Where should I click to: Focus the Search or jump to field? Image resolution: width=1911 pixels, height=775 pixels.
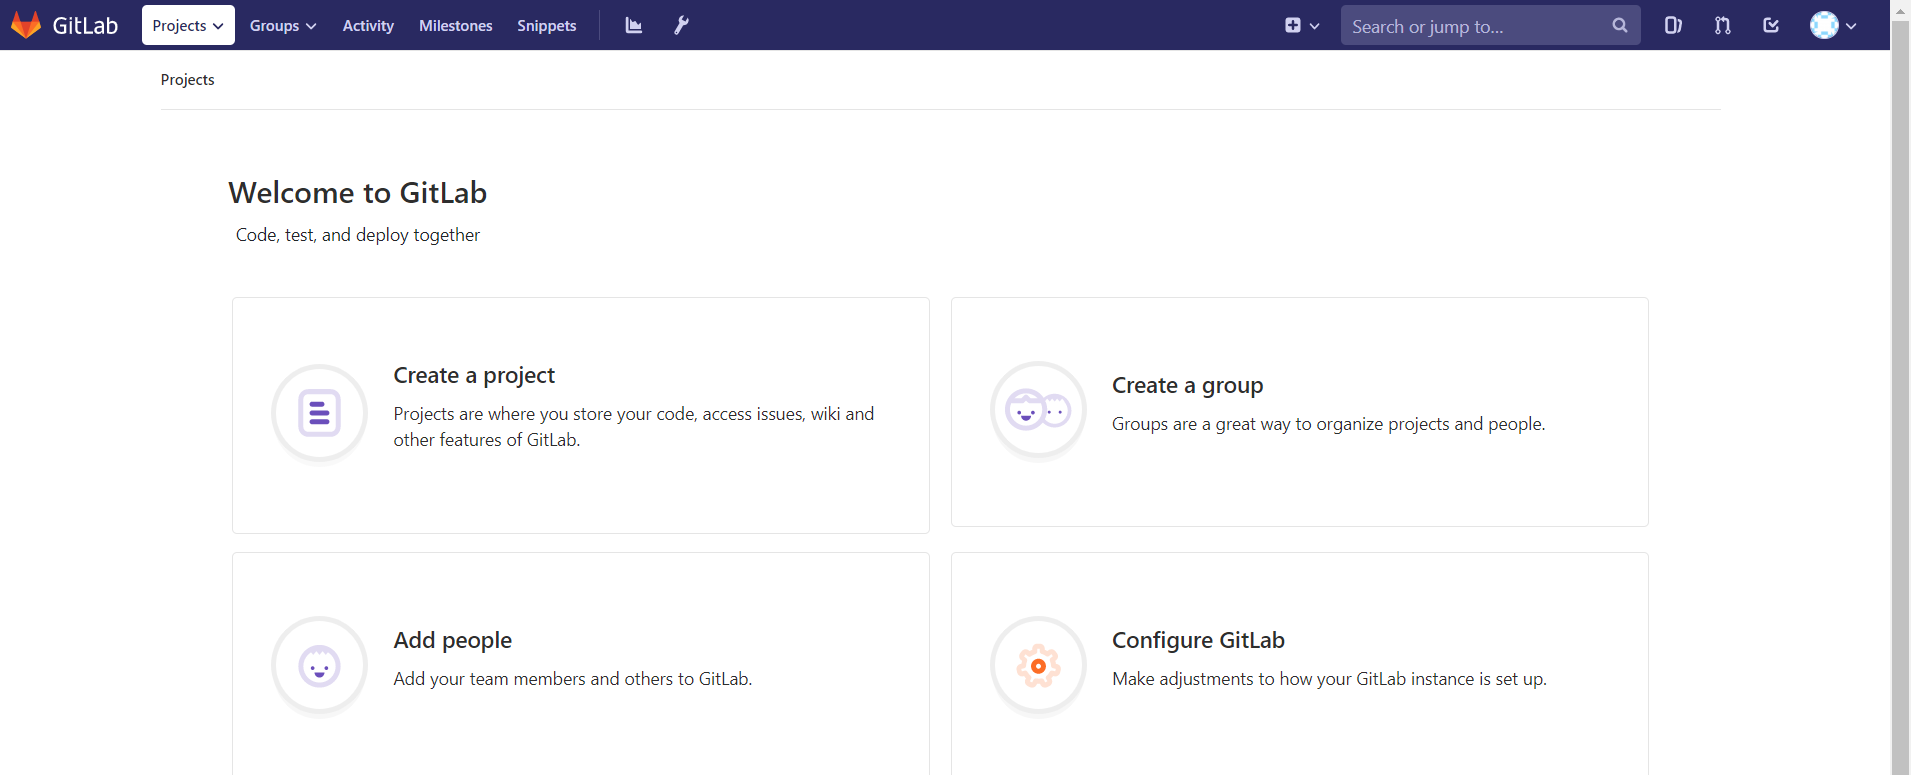coord(1490,25)
